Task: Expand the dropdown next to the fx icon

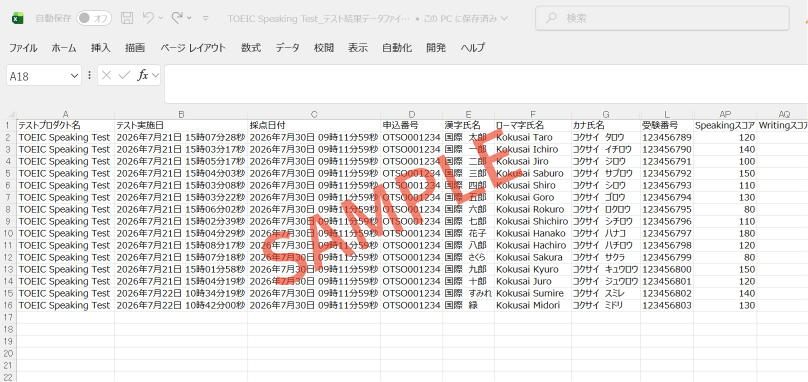Action: (155, 76)
